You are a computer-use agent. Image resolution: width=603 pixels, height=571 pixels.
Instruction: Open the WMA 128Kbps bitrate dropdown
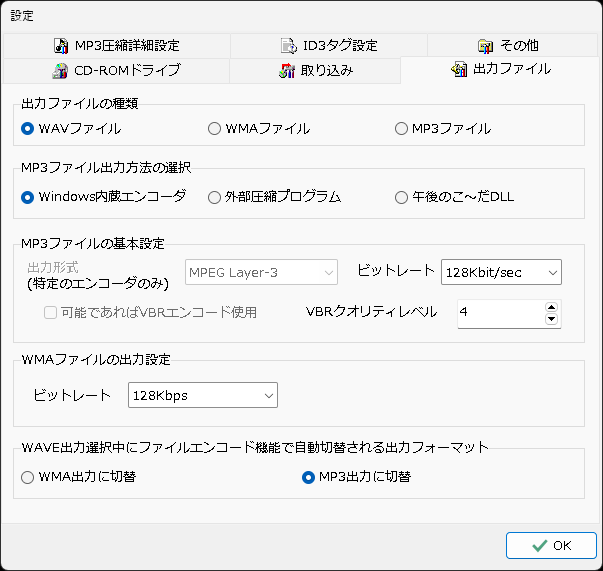coord(203,395)
